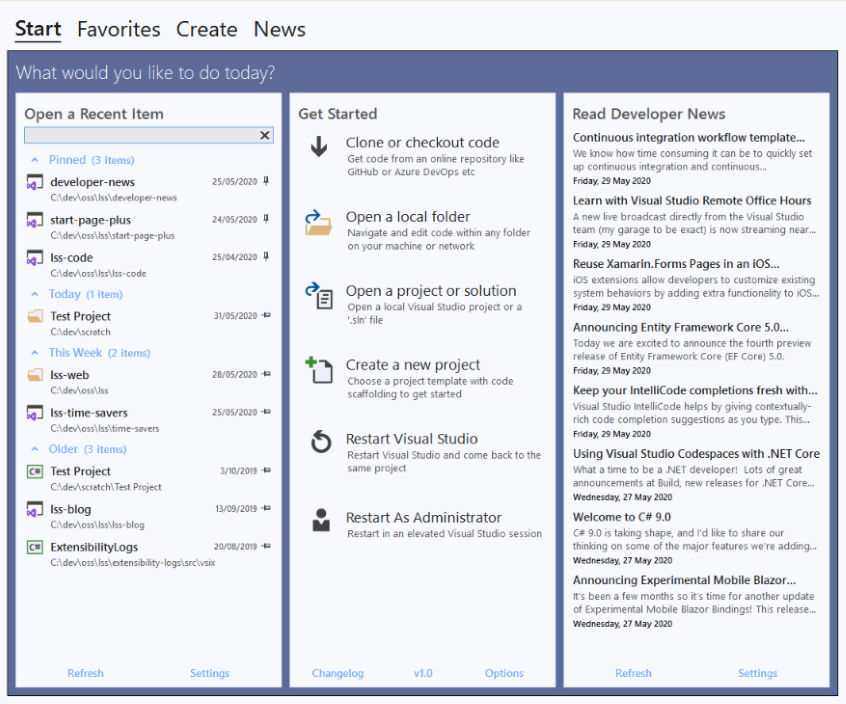Image resolution: width=846 pixels, height=704 pixels.
Task: Click the Open a local folder icon
Action: click(318, 223)
